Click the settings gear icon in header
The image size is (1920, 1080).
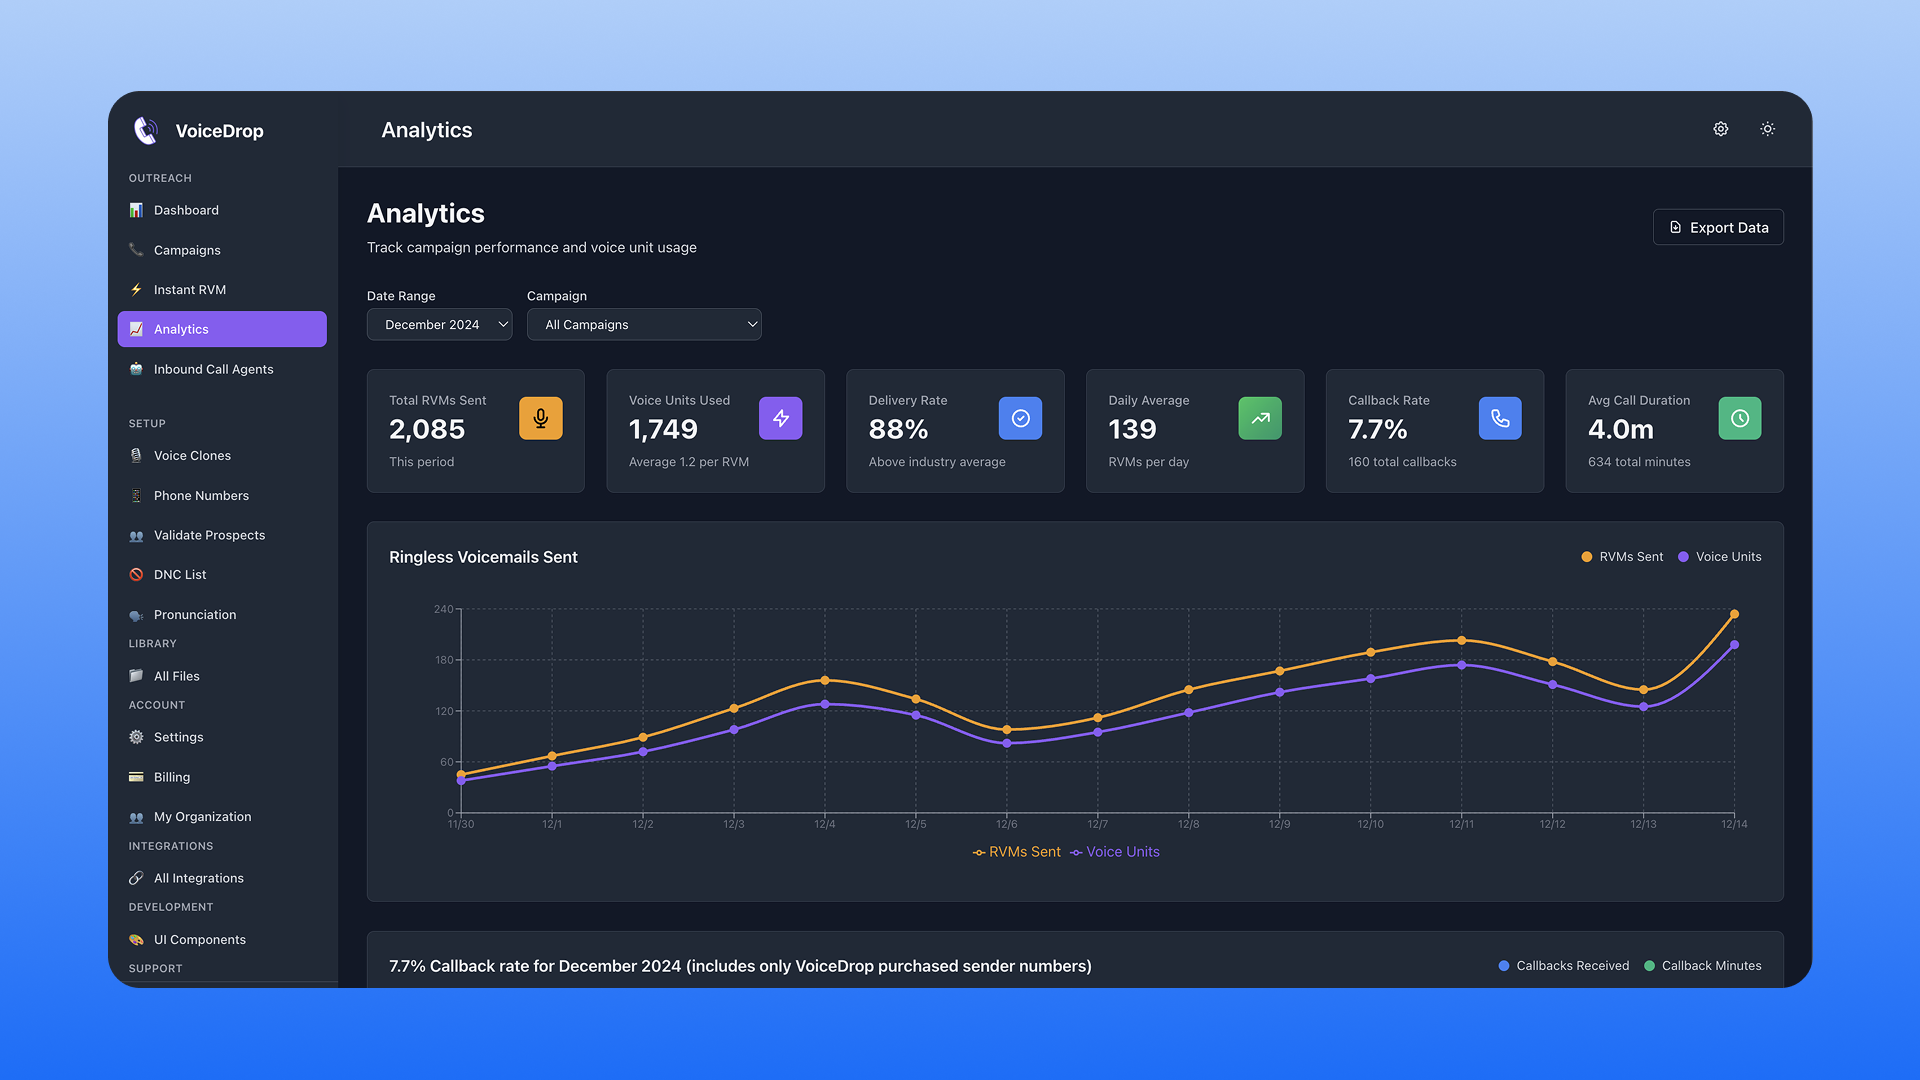coord(1720,129)
